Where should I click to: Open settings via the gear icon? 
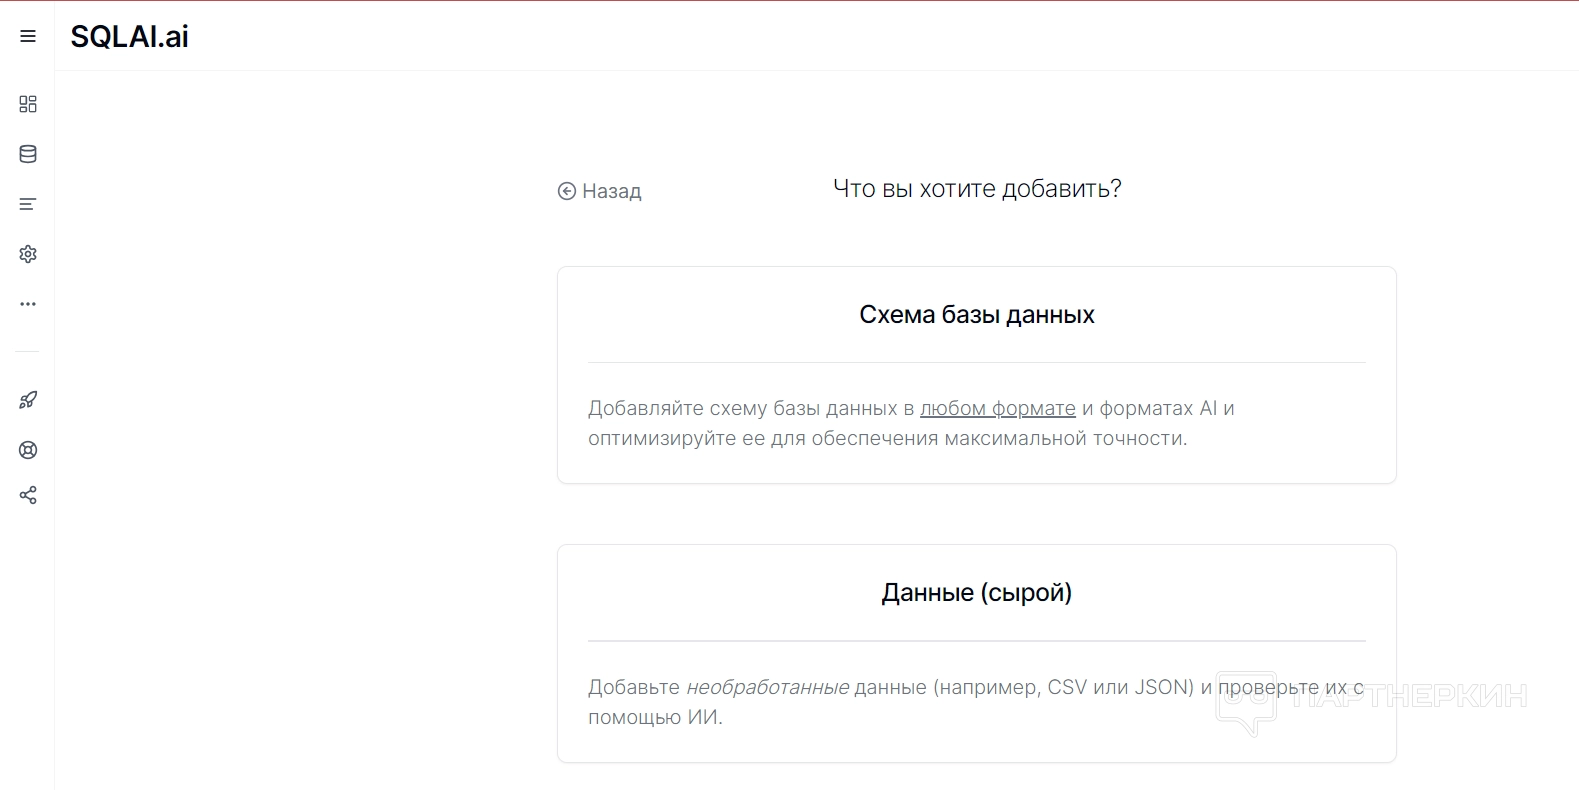(x=28, y=254)
